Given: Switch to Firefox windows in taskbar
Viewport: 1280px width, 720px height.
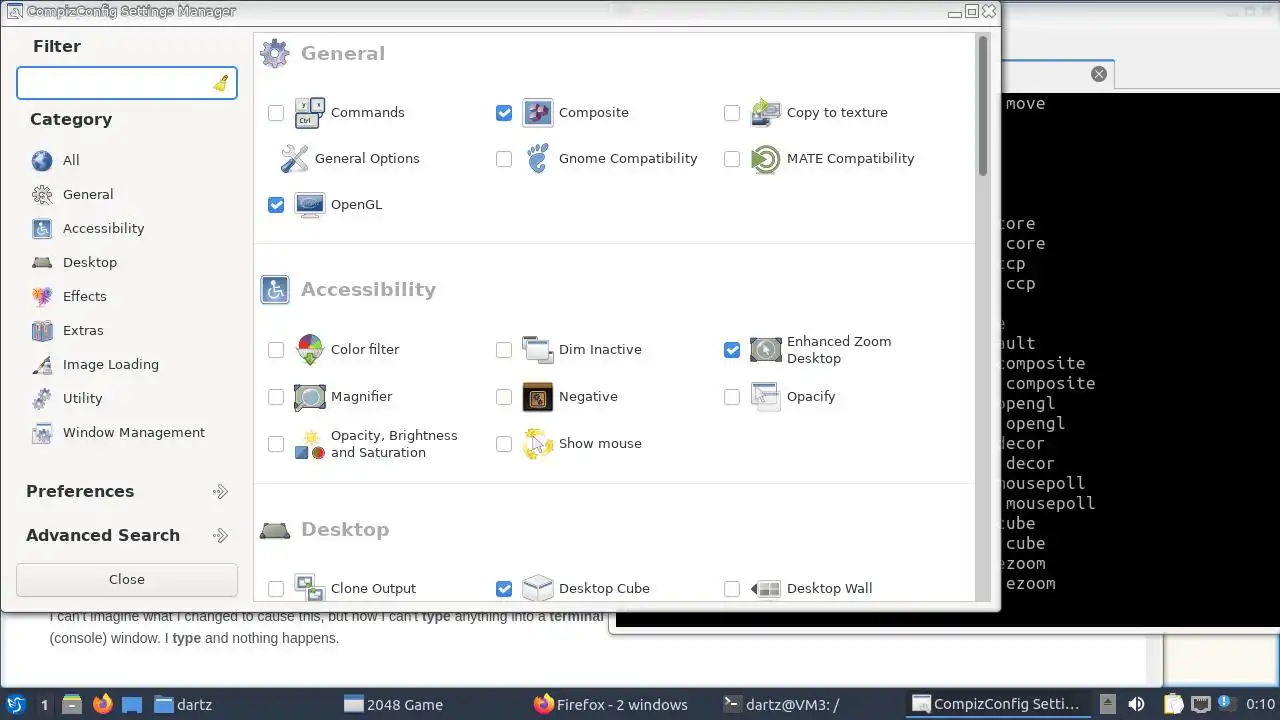Looking at the screenshot, I should click(x=611, y=704).
